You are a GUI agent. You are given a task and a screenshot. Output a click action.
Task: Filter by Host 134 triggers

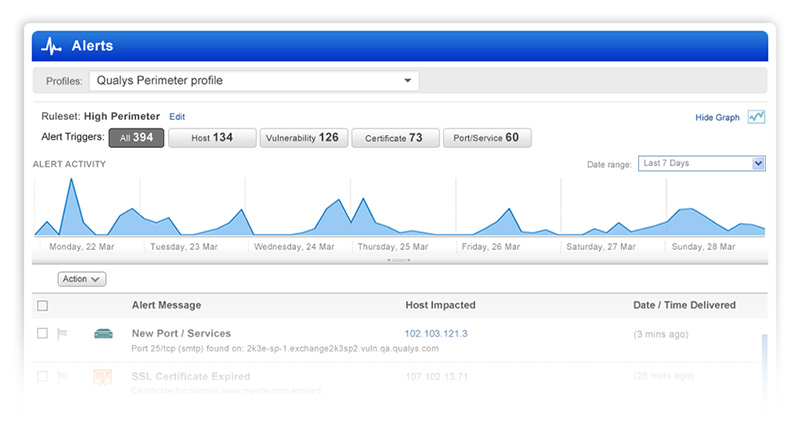tap(212, 138)
